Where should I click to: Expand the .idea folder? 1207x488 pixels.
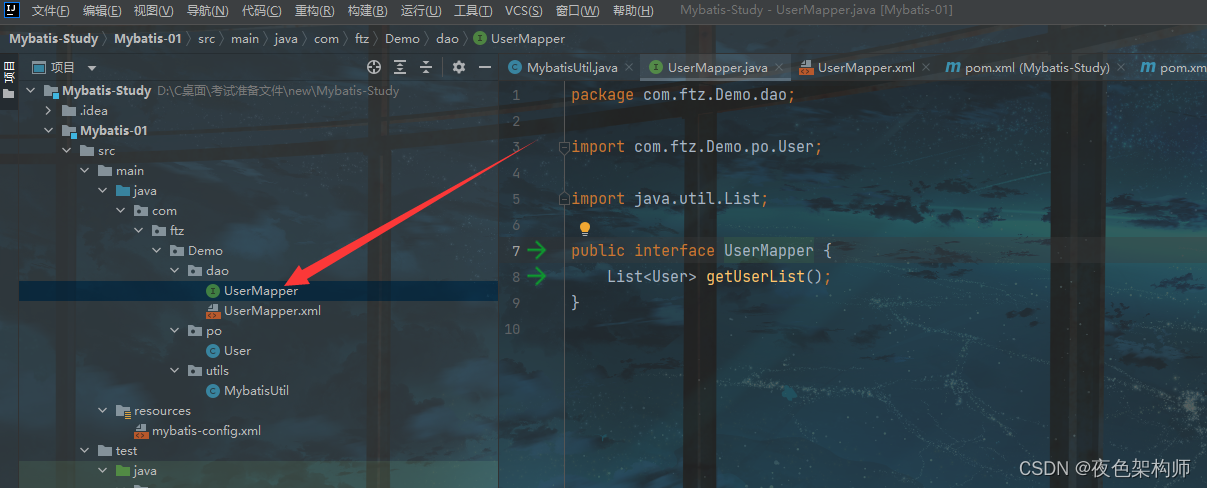(x=48, y=110)
